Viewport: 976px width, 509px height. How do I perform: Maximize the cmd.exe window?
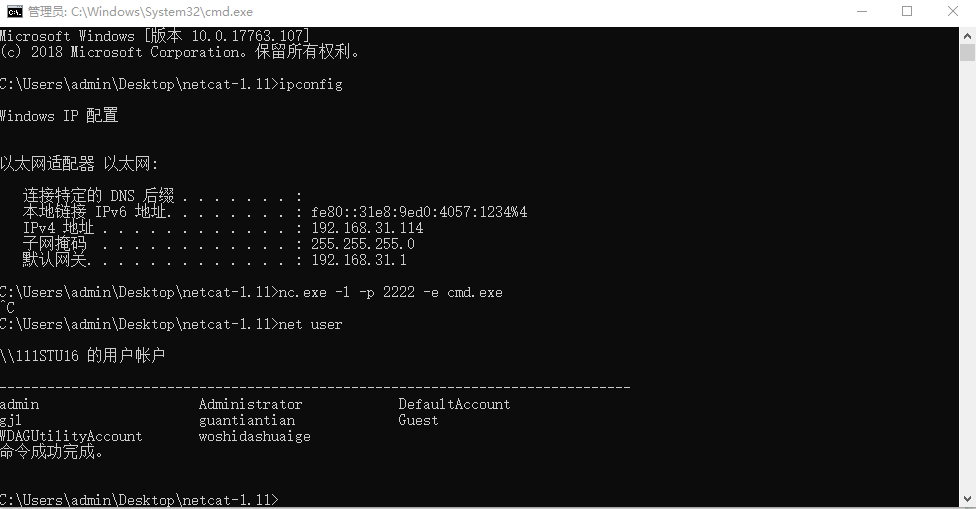pyautogui.click(x=907, y=12)
